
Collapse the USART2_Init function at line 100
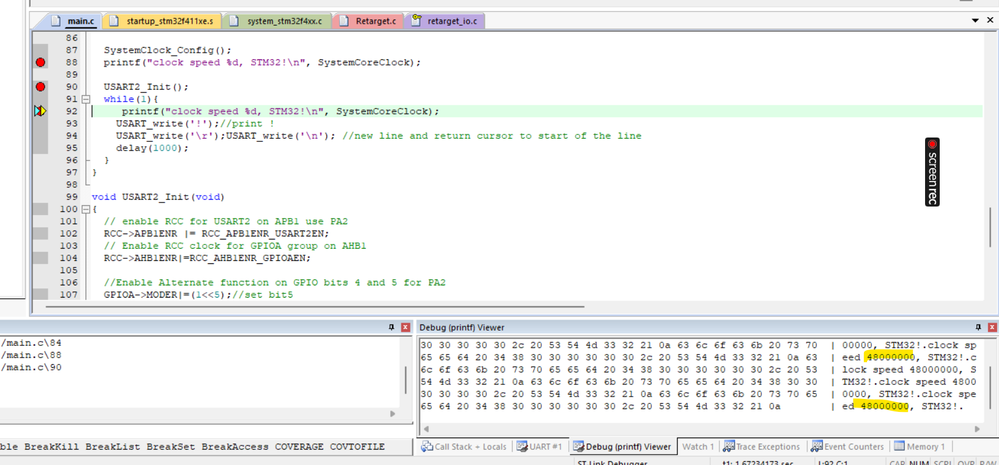(x=84, y=209)
